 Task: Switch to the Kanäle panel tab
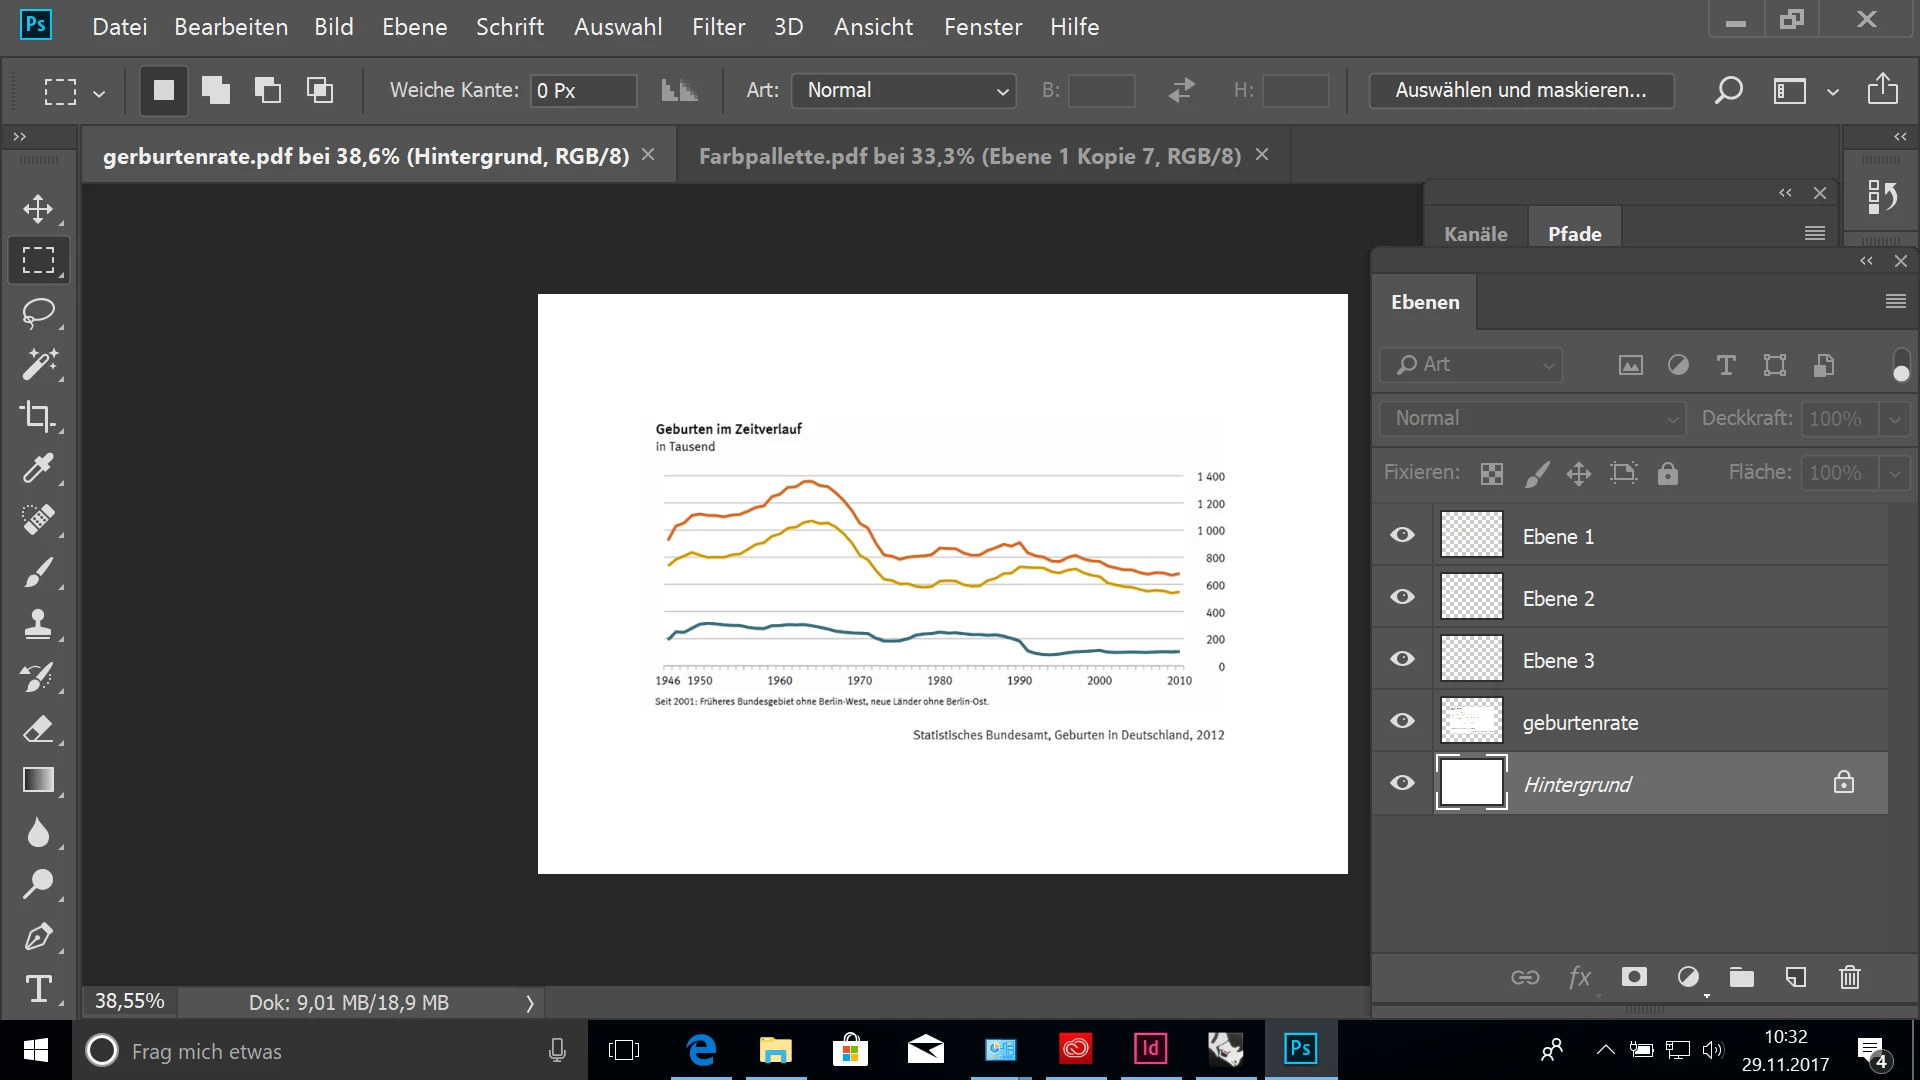[x=1475, y=234]
